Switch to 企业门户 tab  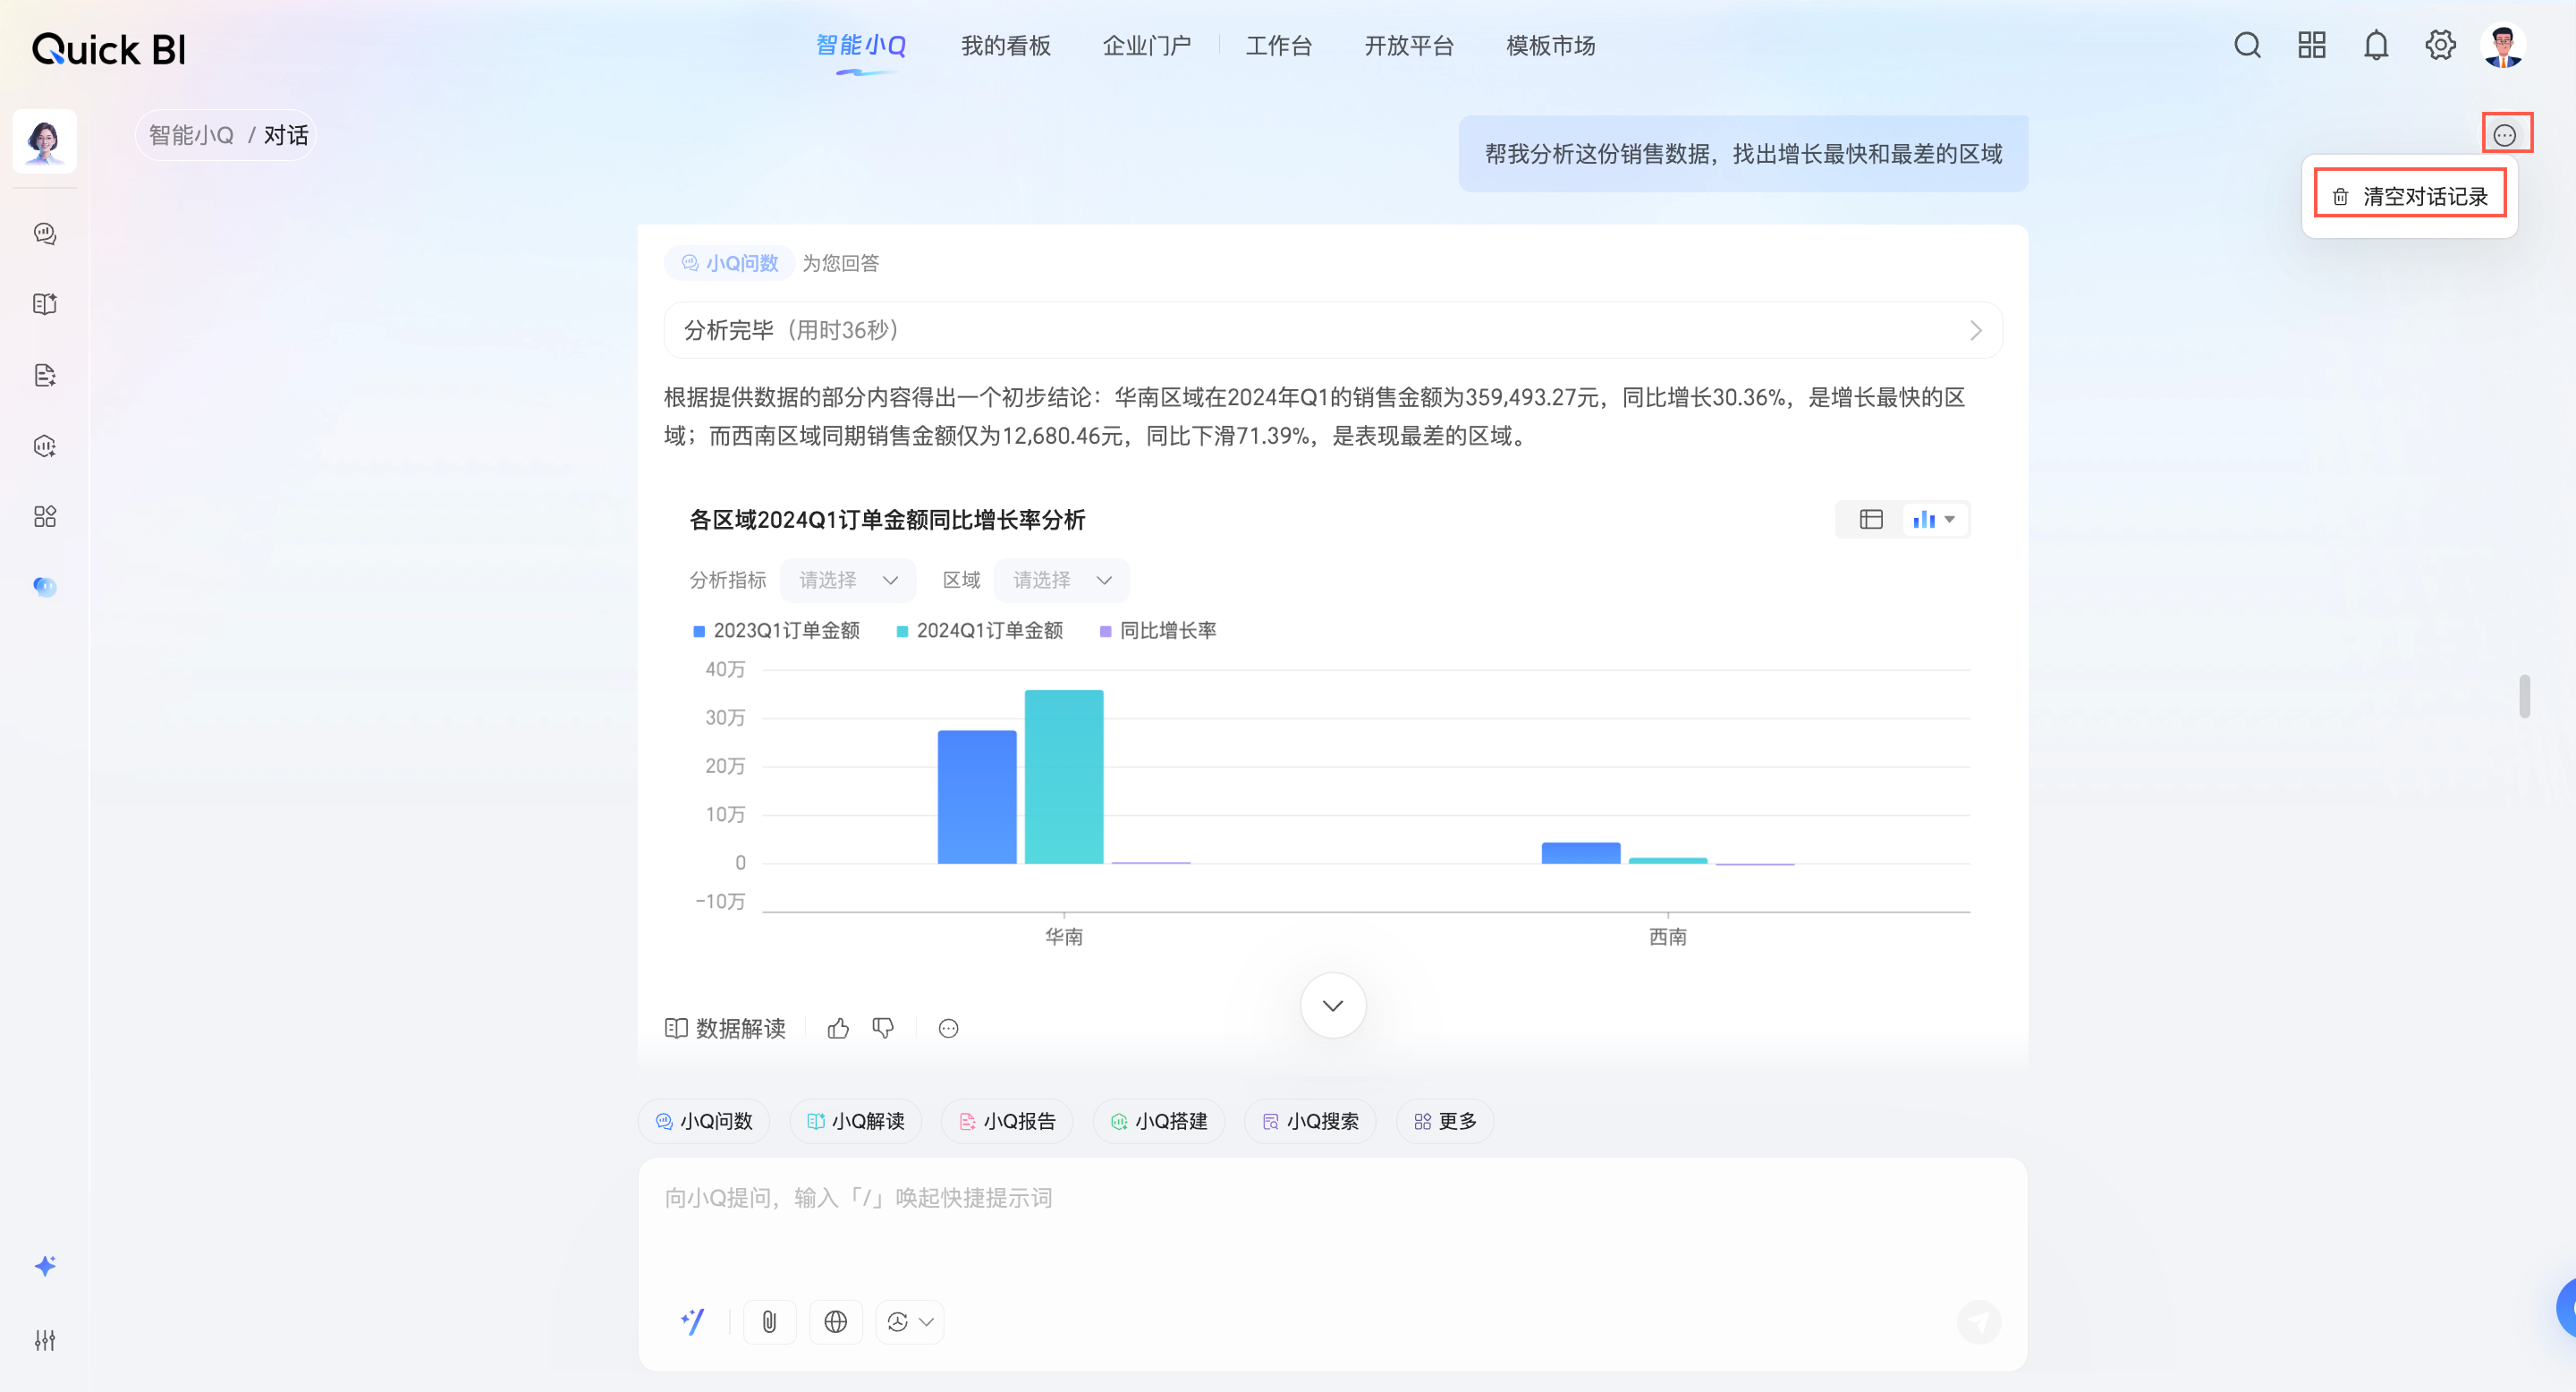coord(1146,46)
